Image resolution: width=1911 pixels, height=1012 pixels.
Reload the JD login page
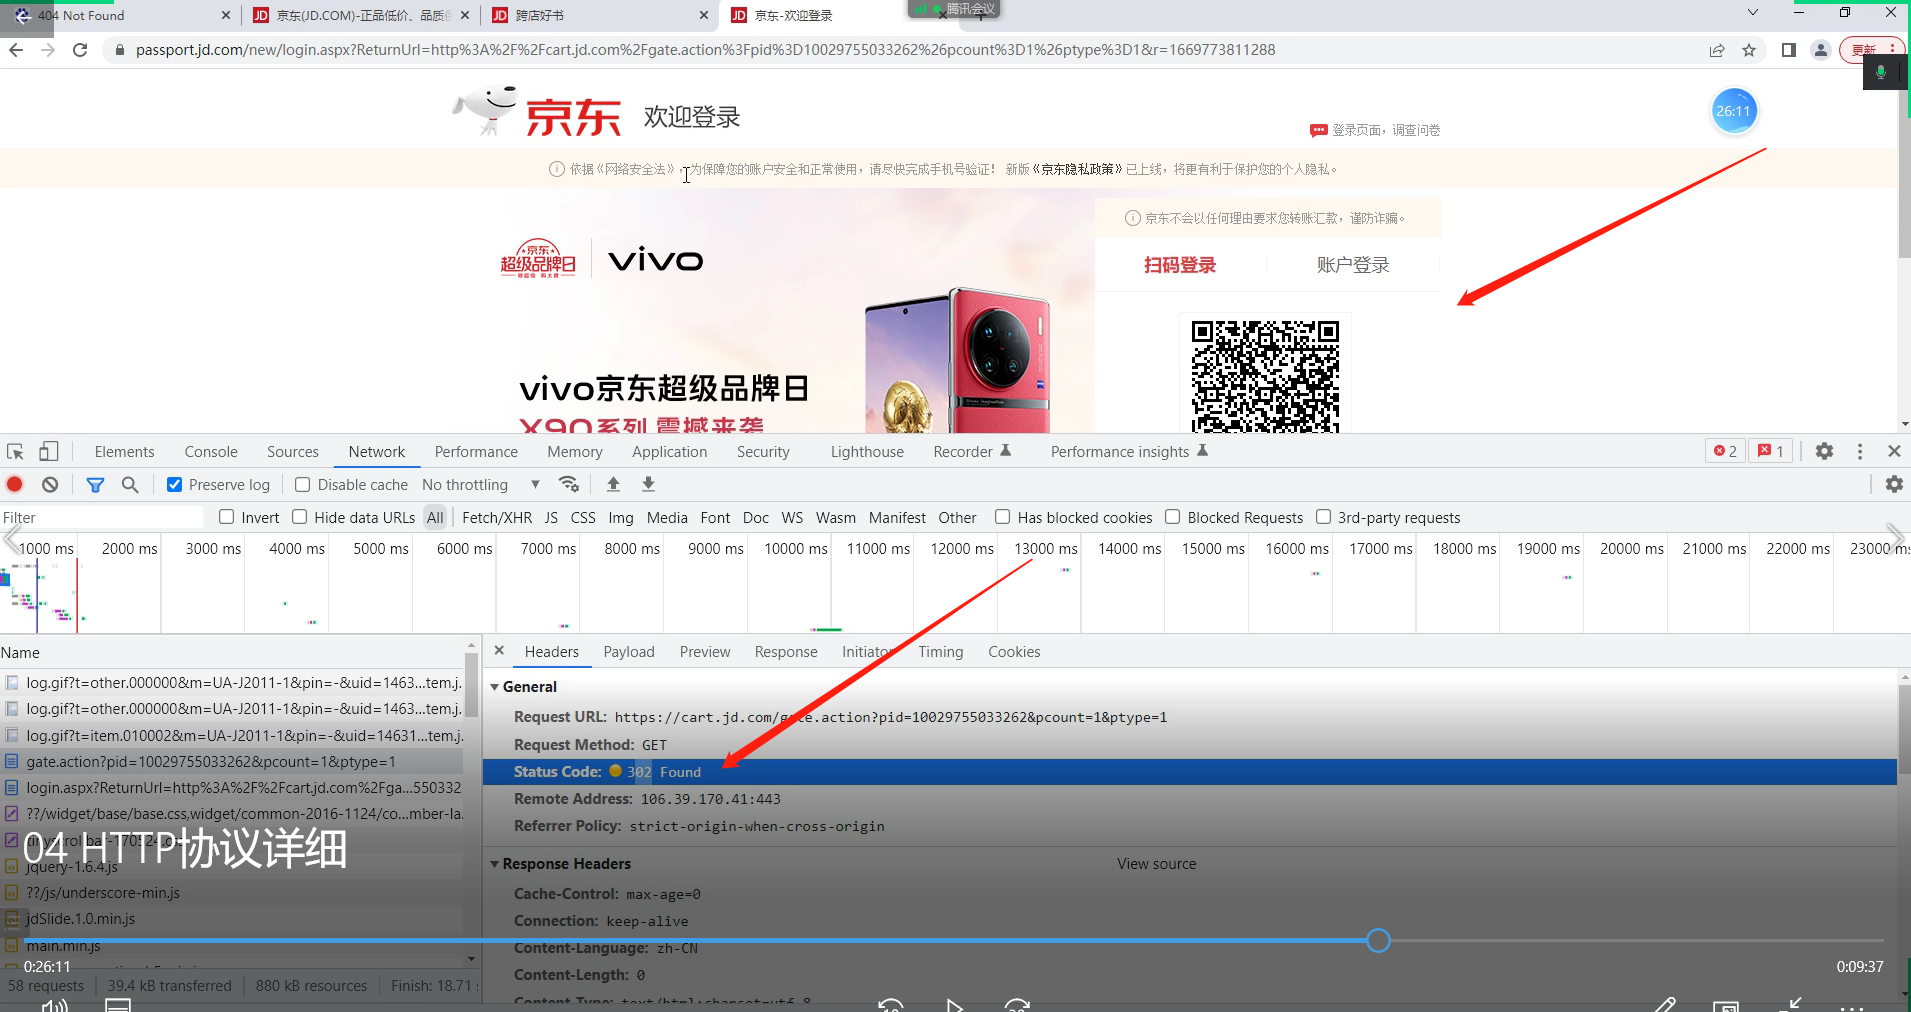pyautogui.click(x=80, y=50)
